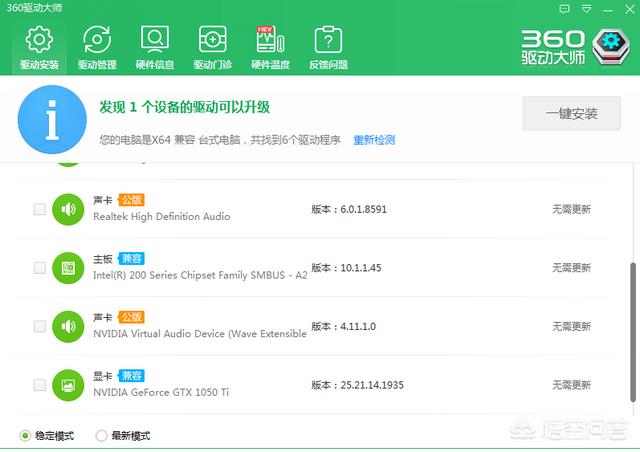Open the 驱动门诊 tab

tap(213, 47)
